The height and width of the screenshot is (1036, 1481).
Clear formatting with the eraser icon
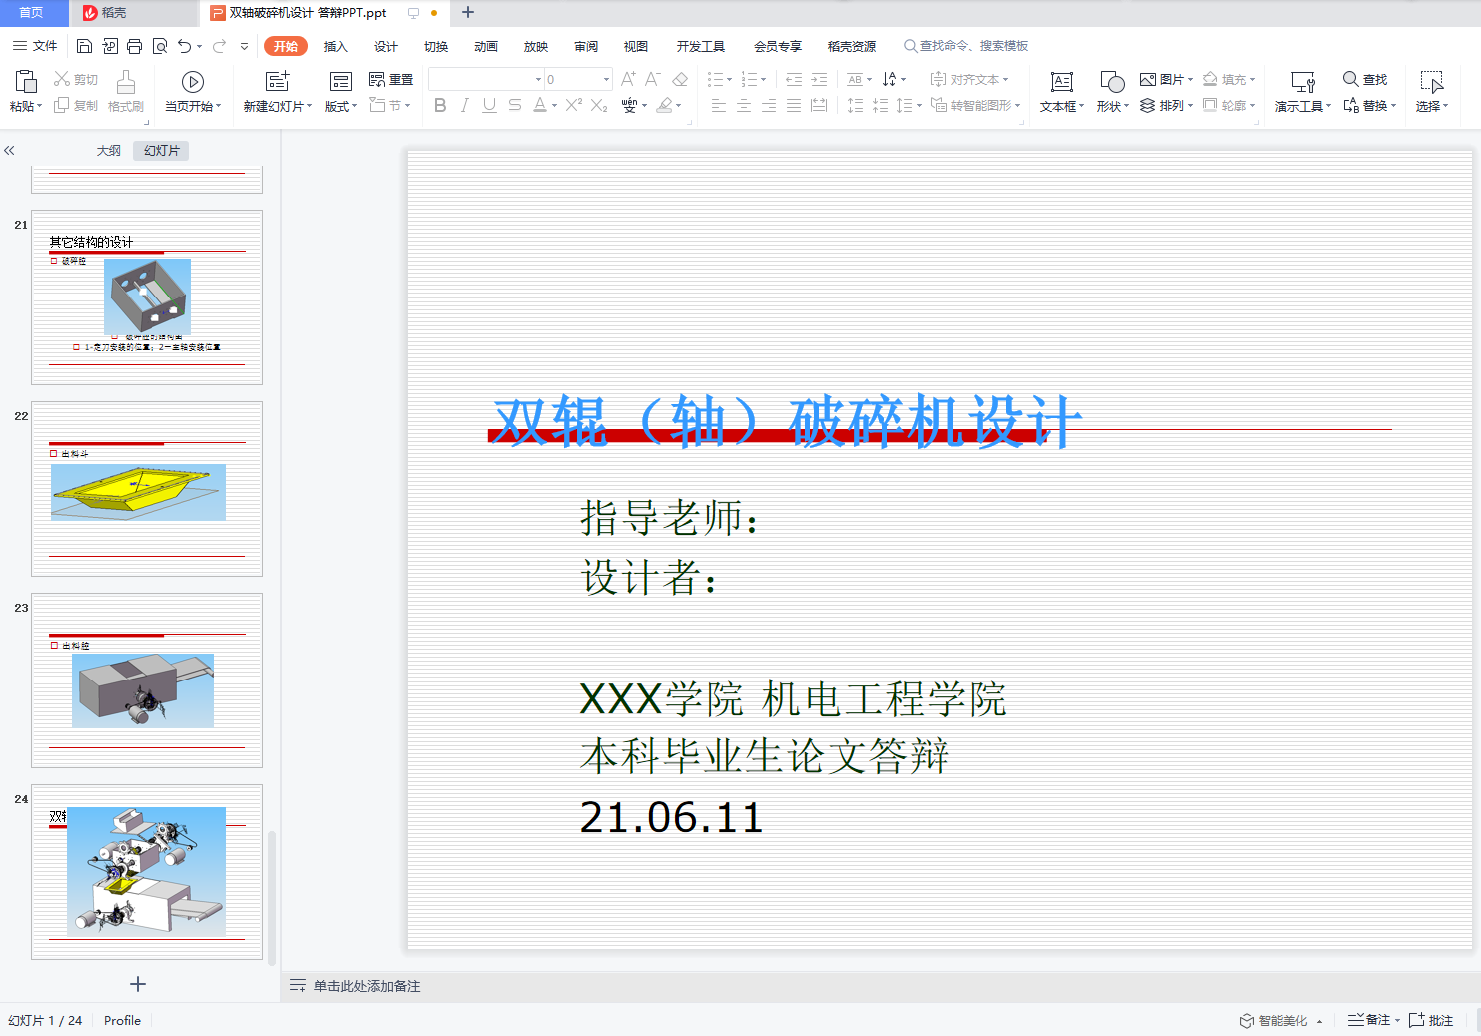pos(680,80)
